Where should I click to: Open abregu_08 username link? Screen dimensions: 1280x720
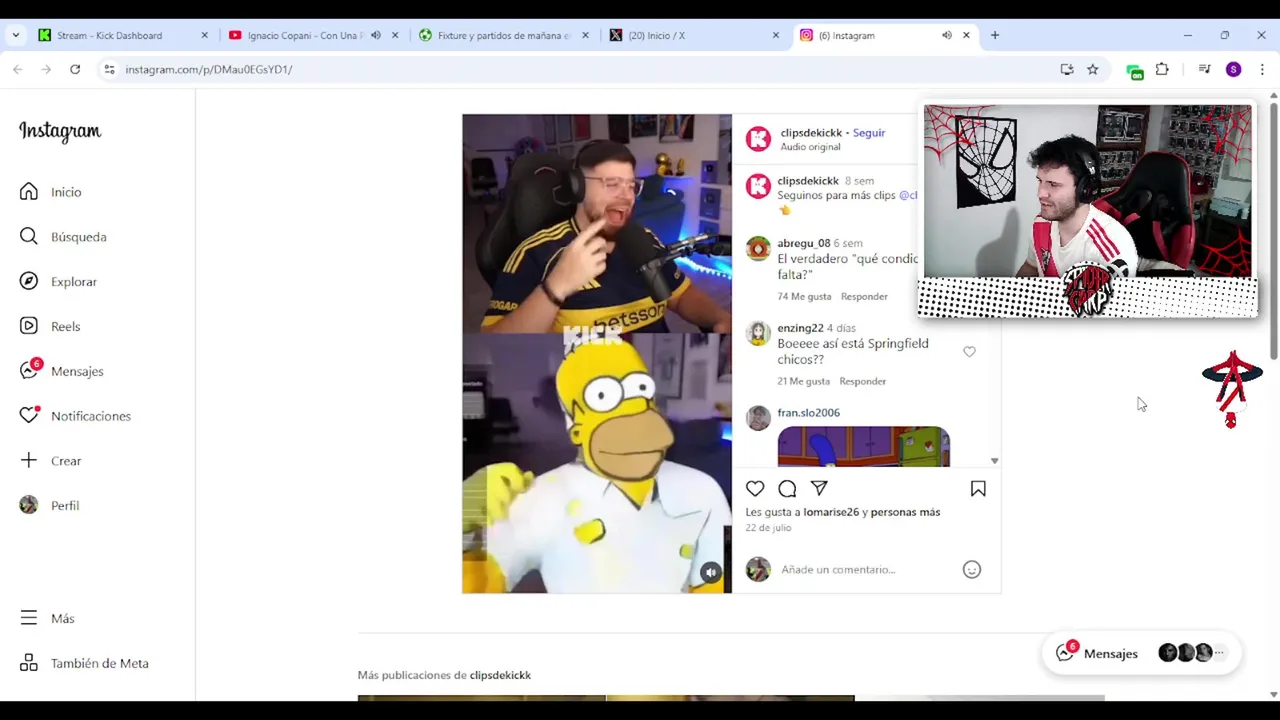pyautogui.click(x=803, y=243)
